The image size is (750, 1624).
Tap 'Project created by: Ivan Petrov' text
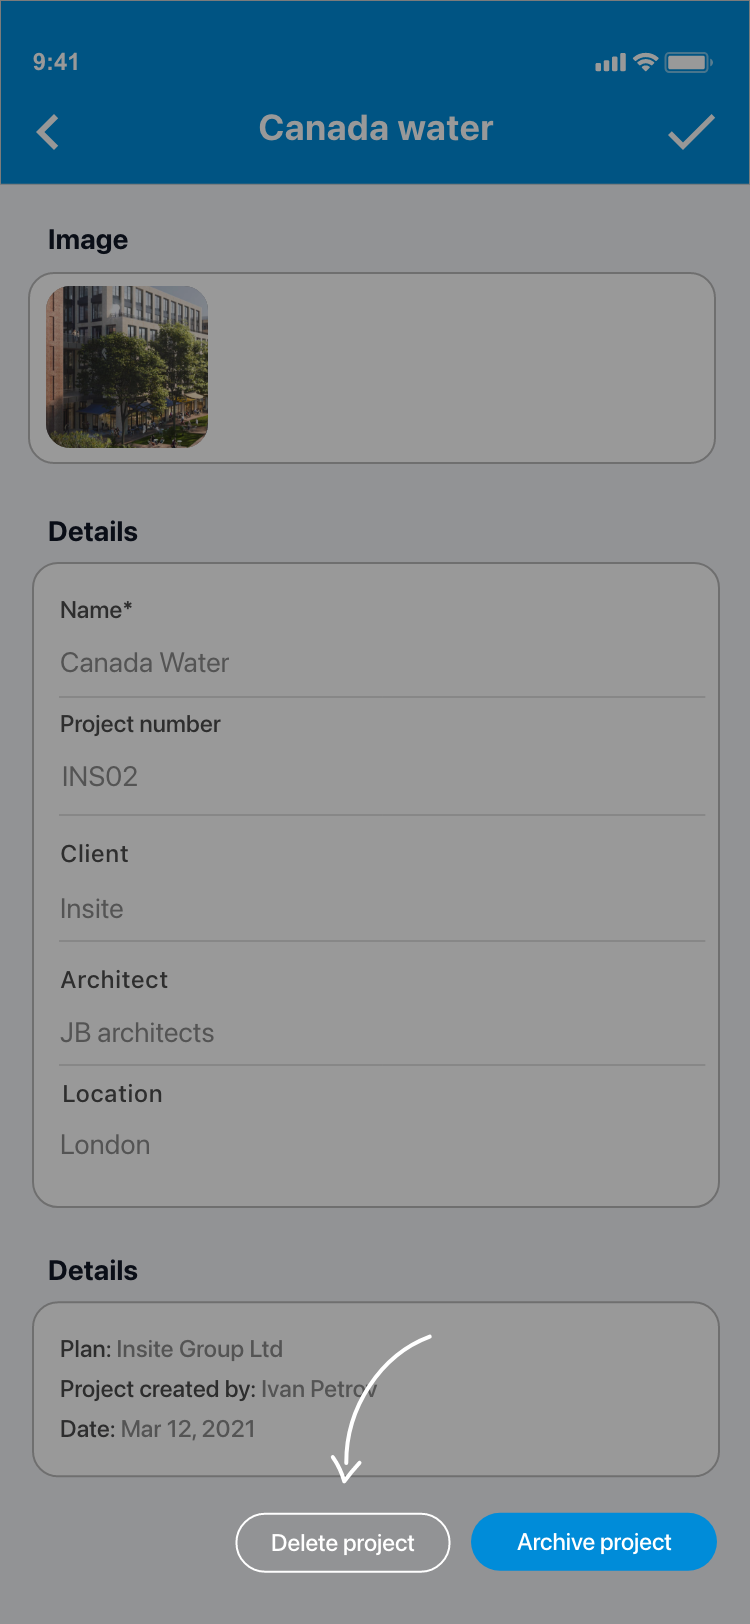coord(217,1389)
